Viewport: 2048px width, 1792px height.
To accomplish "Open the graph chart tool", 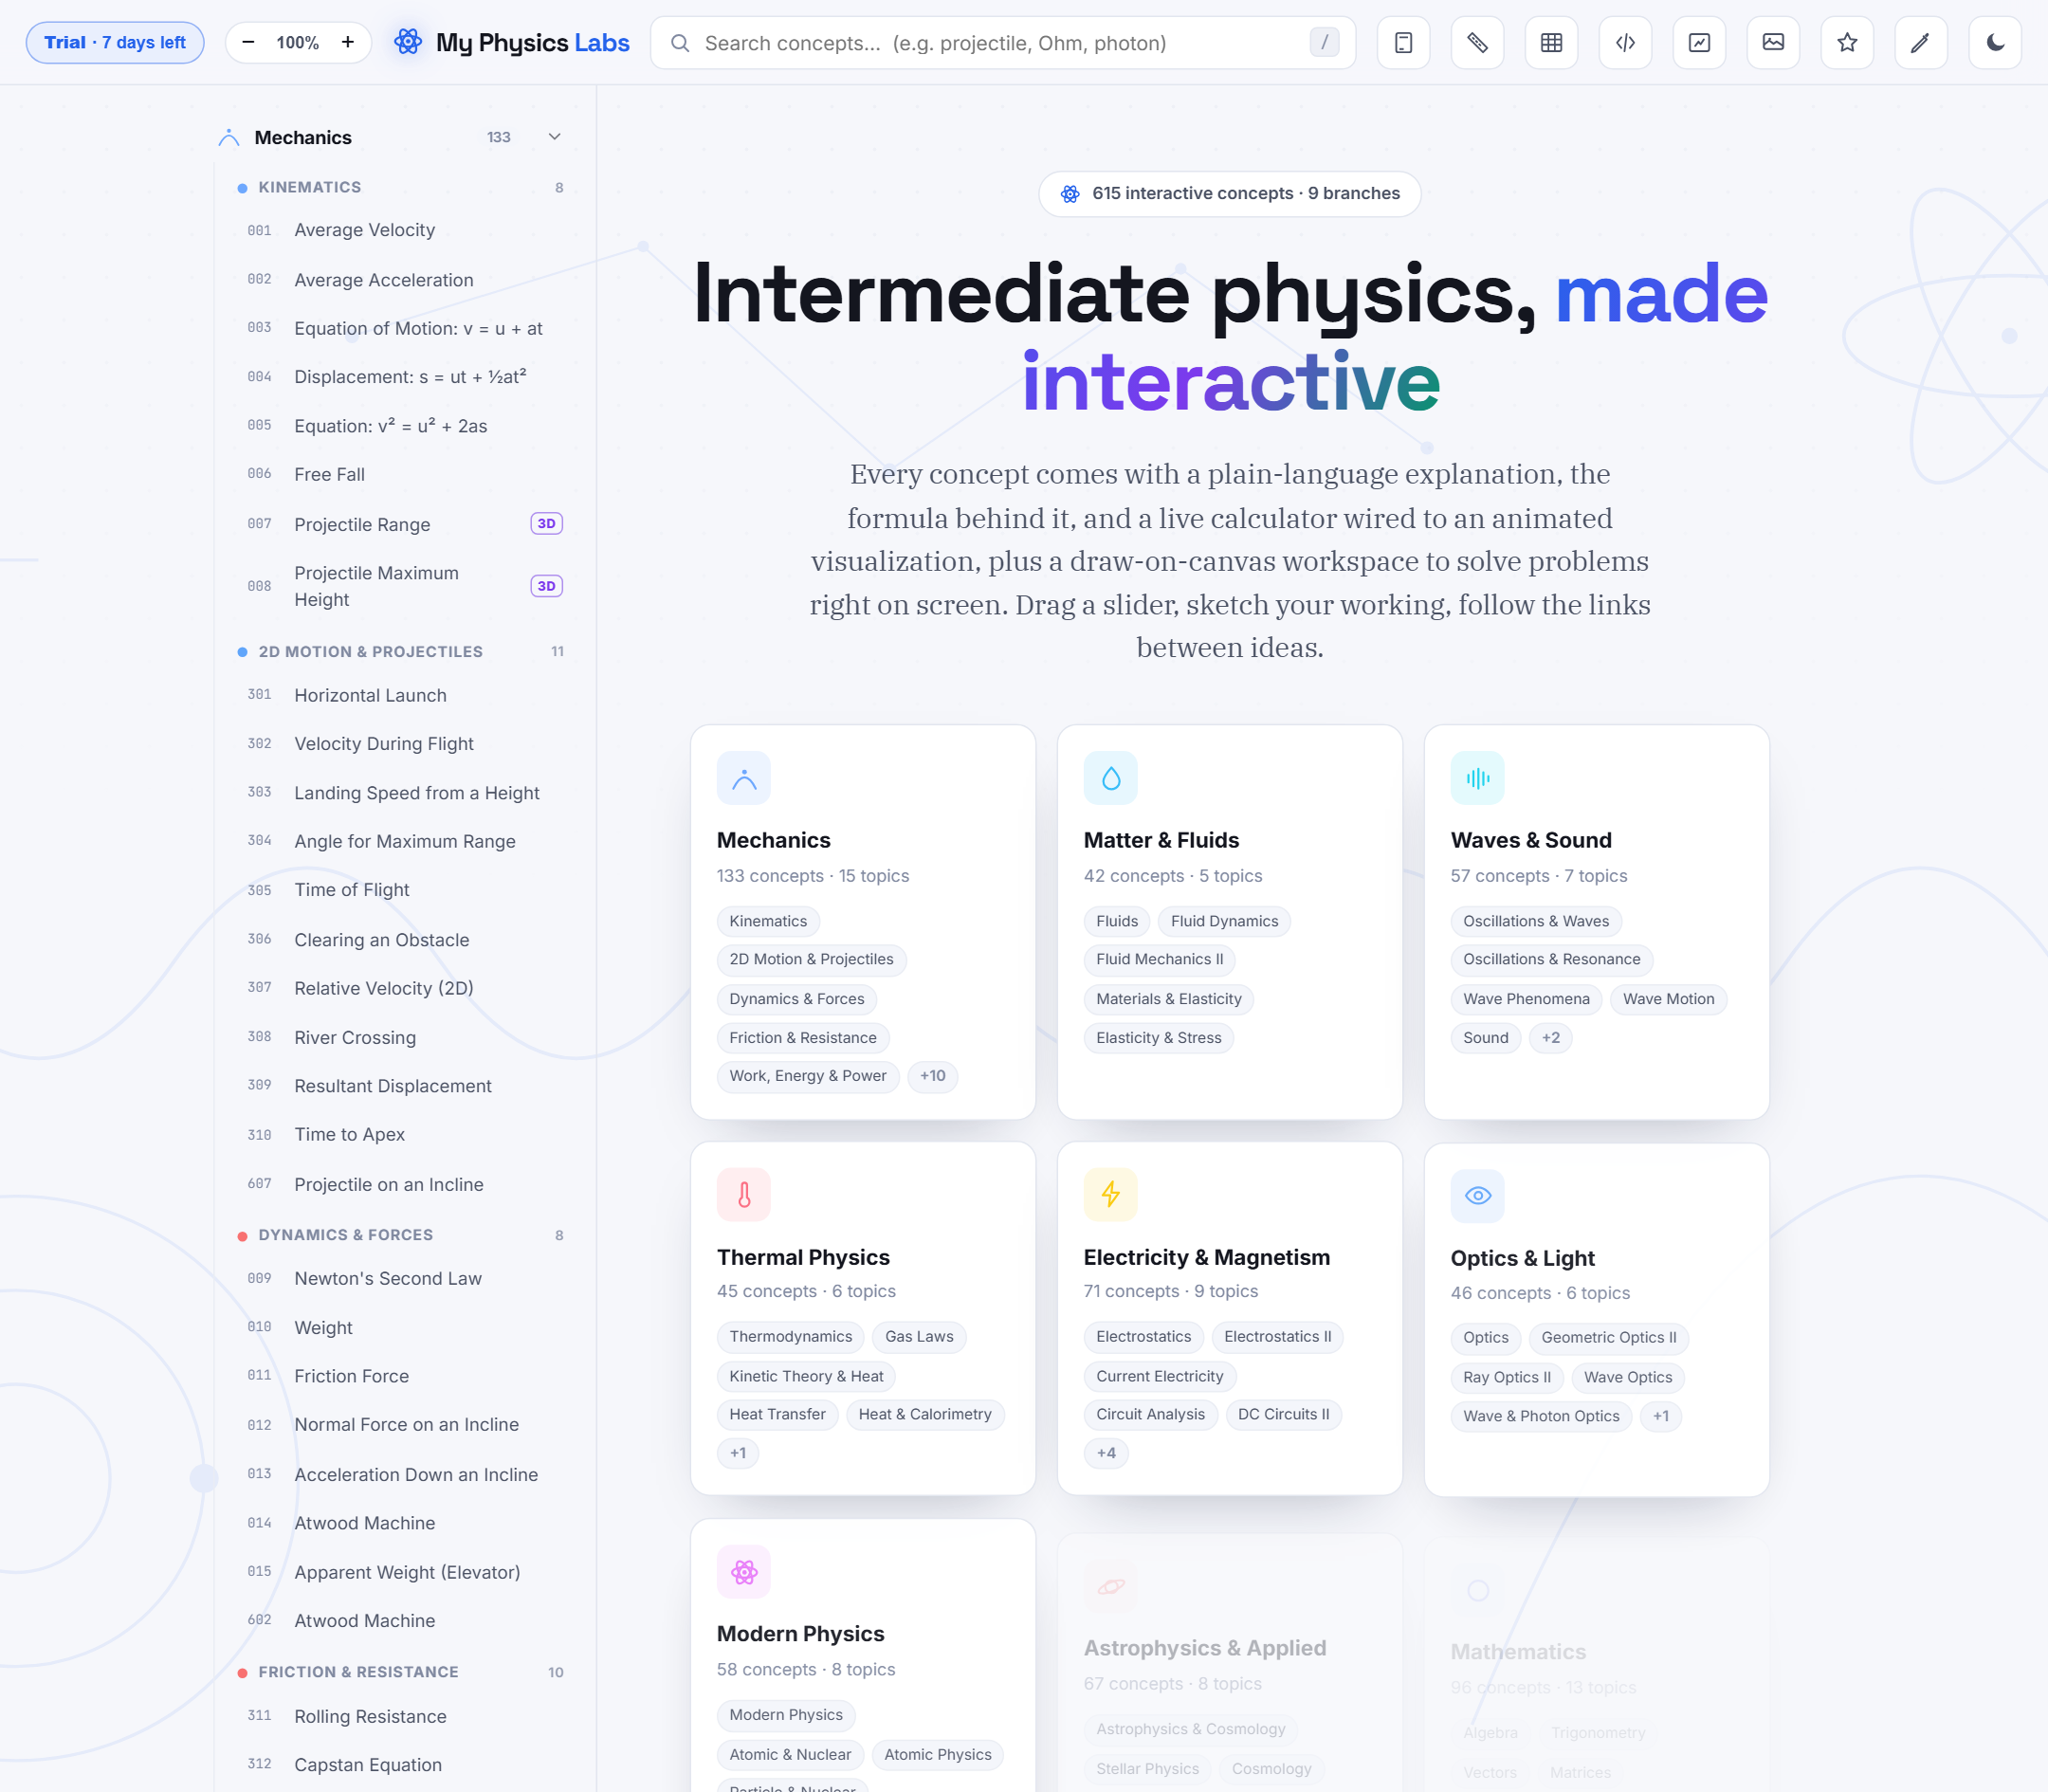I will [x=1699, y=43].
